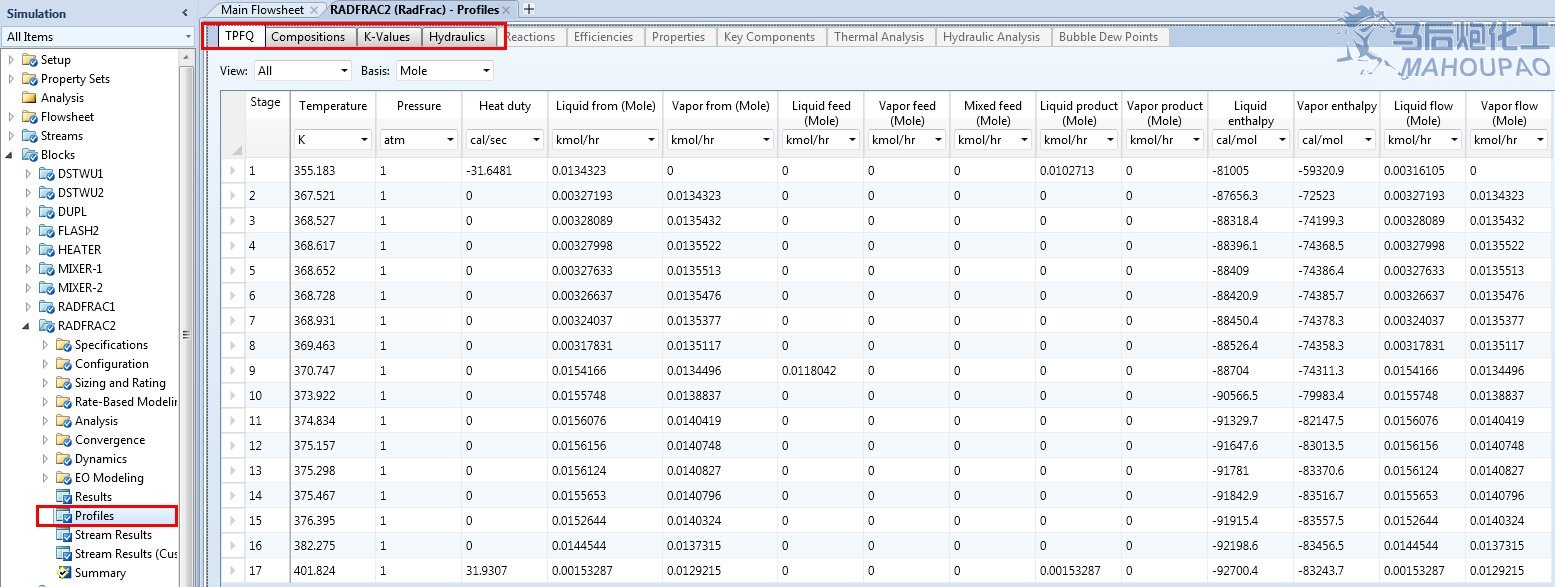This screenshot has width=1555, height=587.
Task: Open the Key Components tab
Action: point(769,37)
